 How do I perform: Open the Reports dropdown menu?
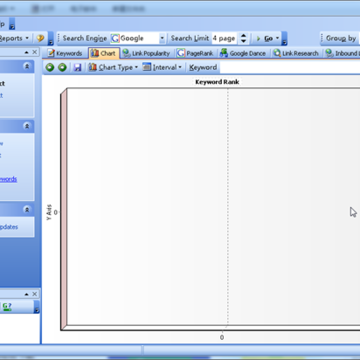coord(15,38)
